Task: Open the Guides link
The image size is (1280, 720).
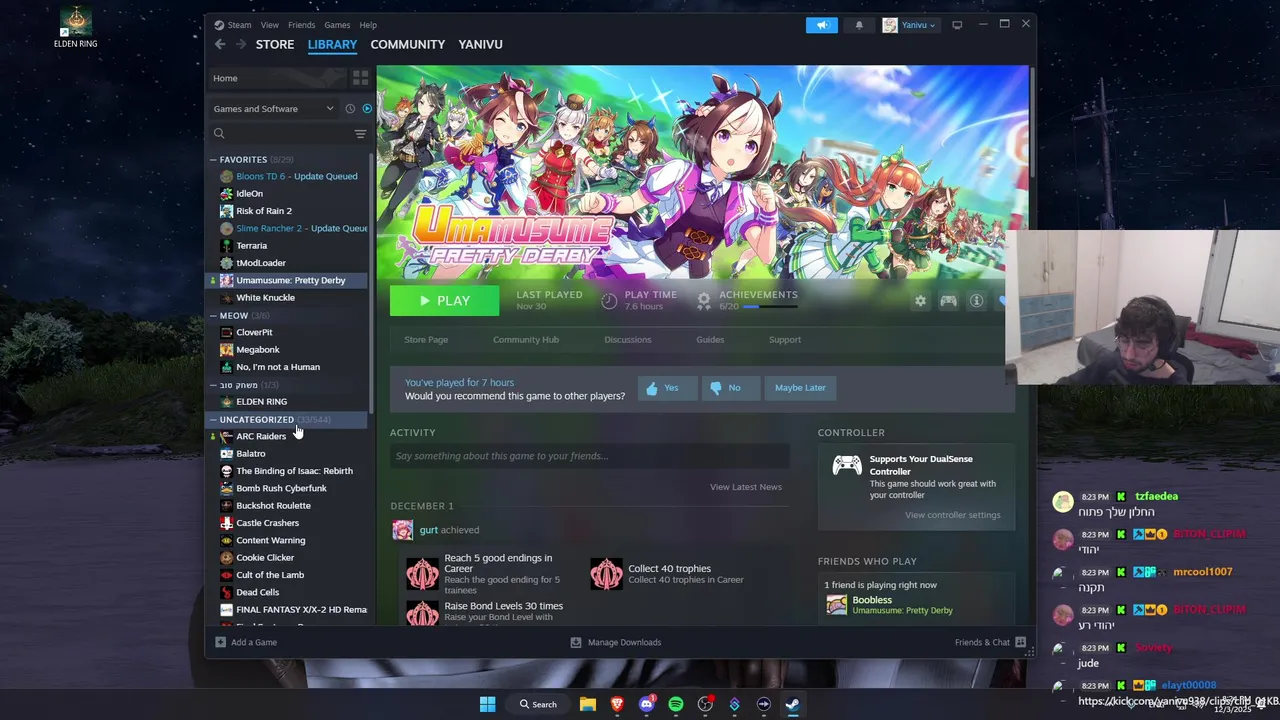Action: pyautogui.click(x=710, y=340)
